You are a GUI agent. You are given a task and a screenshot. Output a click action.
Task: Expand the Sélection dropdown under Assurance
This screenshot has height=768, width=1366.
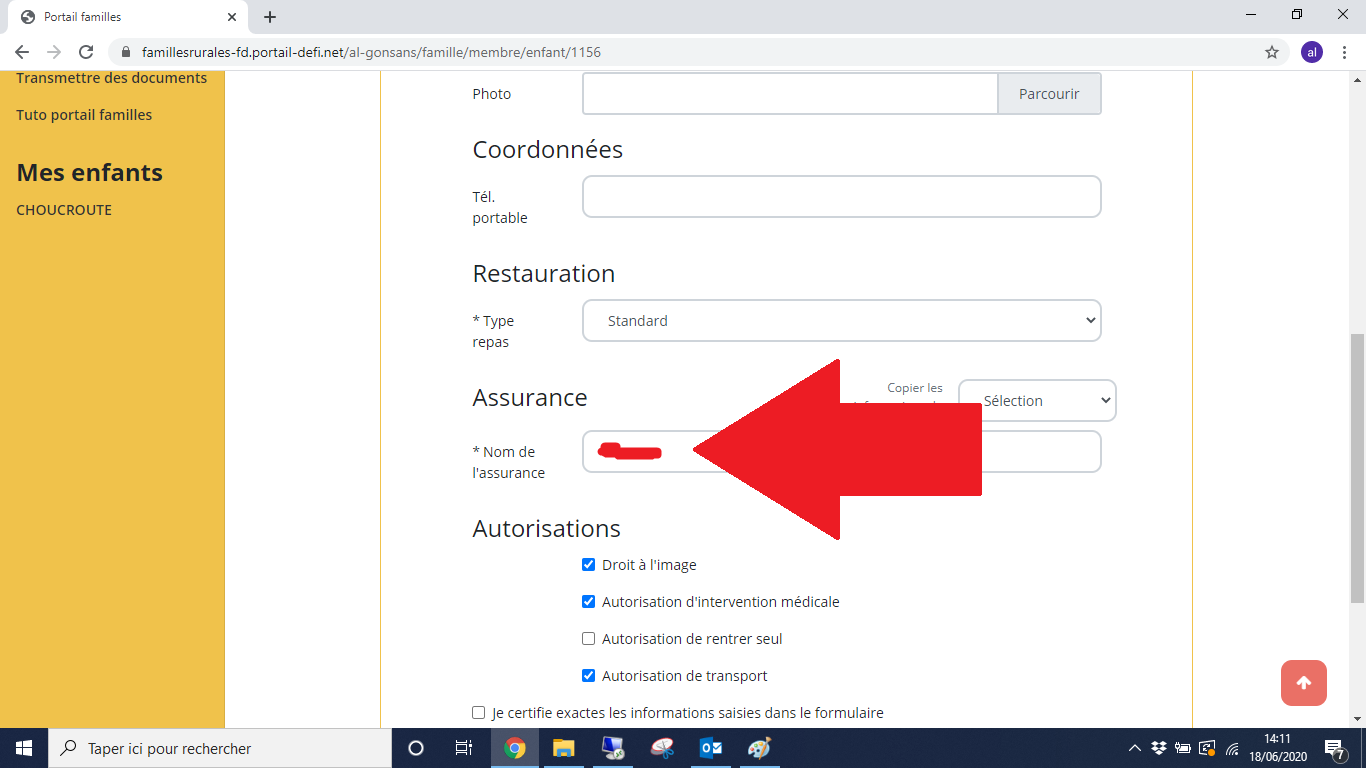(x=1037, y=401)
